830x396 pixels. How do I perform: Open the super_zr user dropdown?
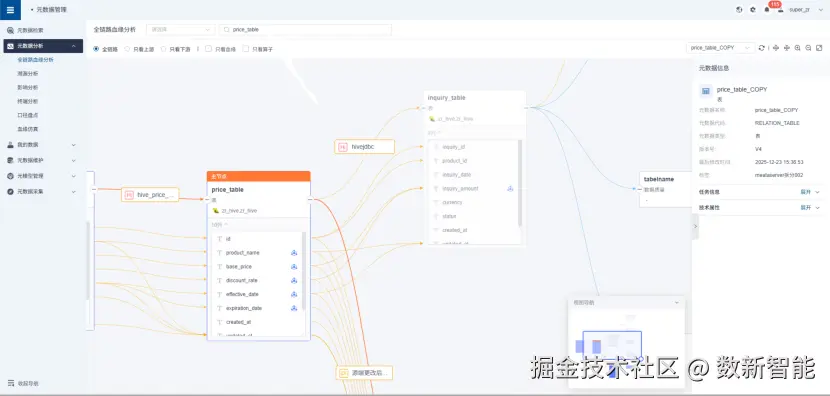click(x=806, y=10)
